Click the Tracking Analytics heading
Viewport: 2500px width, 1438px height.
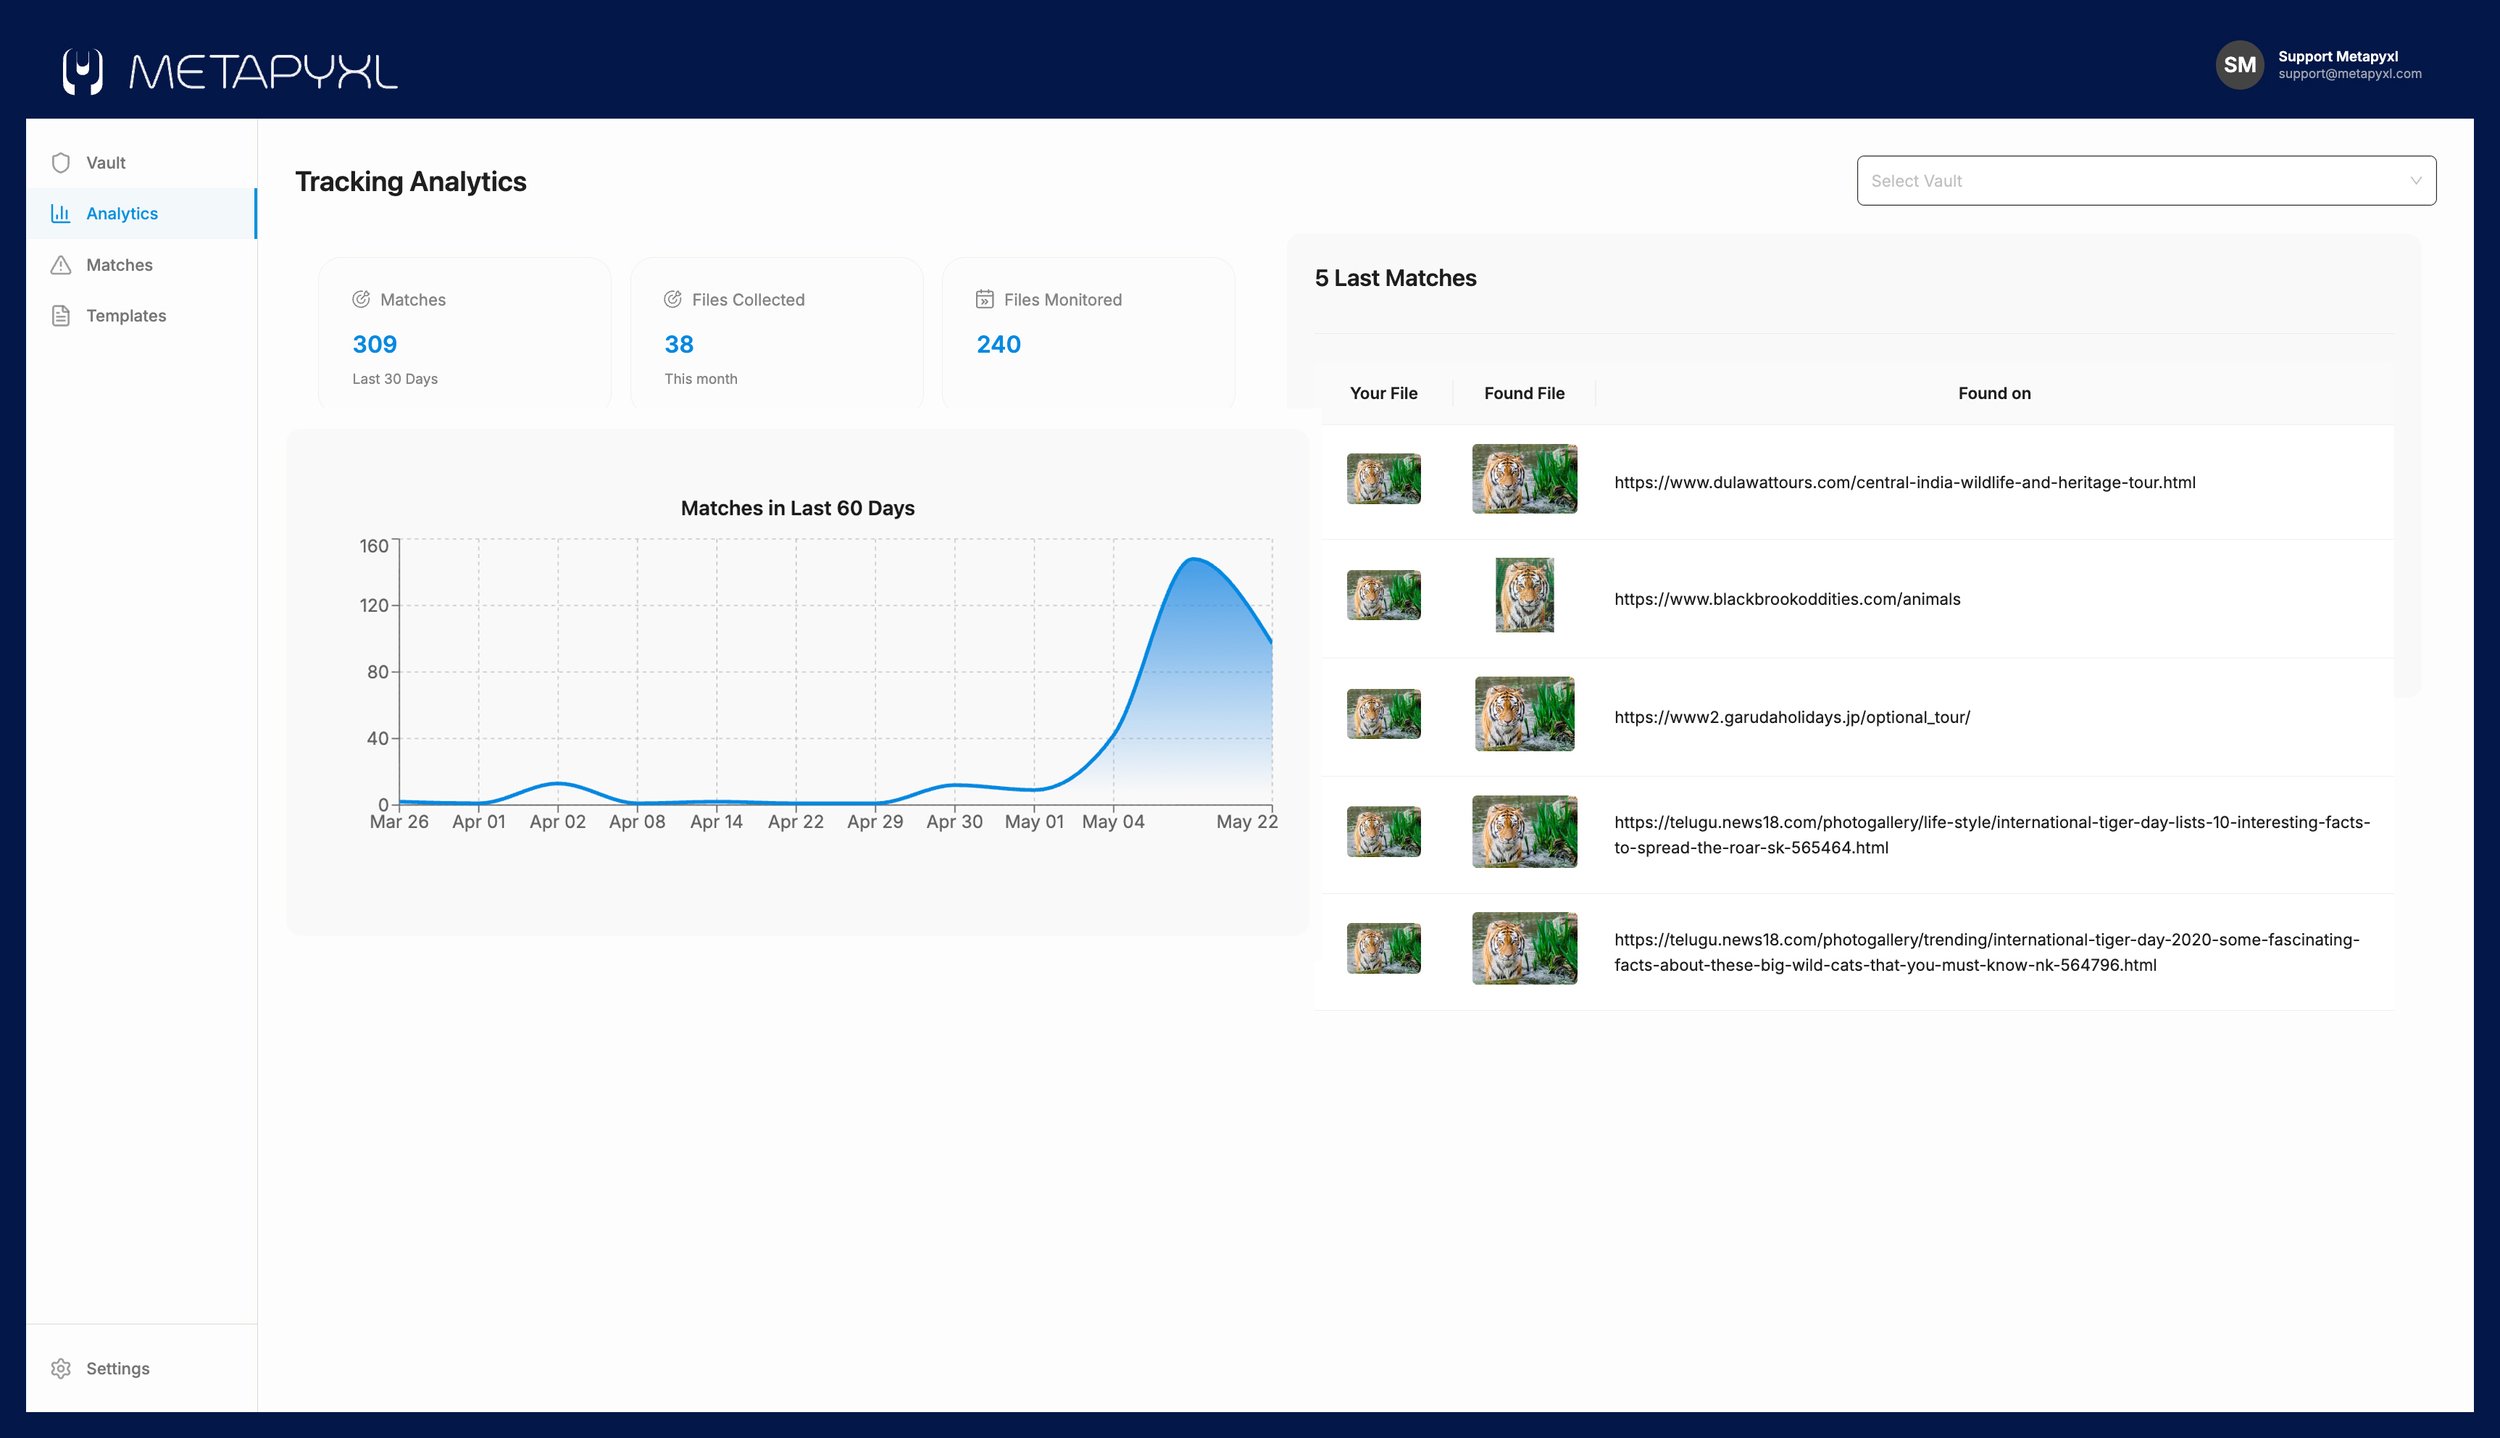pos(410,181)
